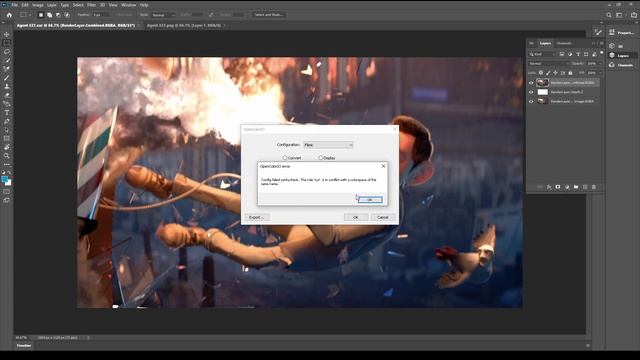Open the Image menu
640x360 pixels.
tap(38, 5)
